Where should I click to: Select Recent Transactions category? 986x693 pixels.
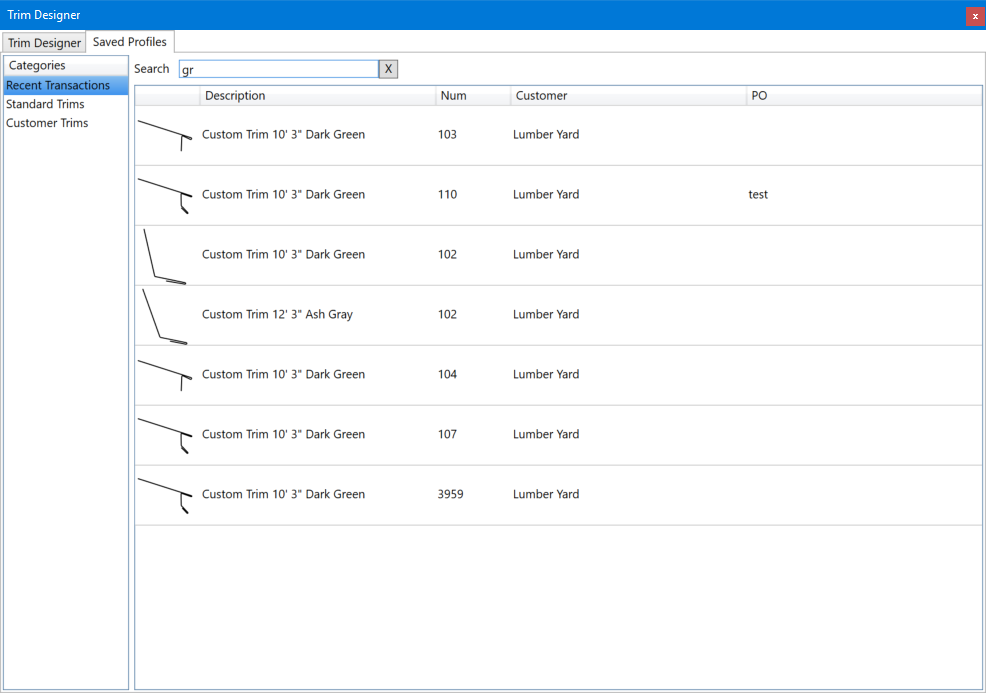click(x=58, y=85)
